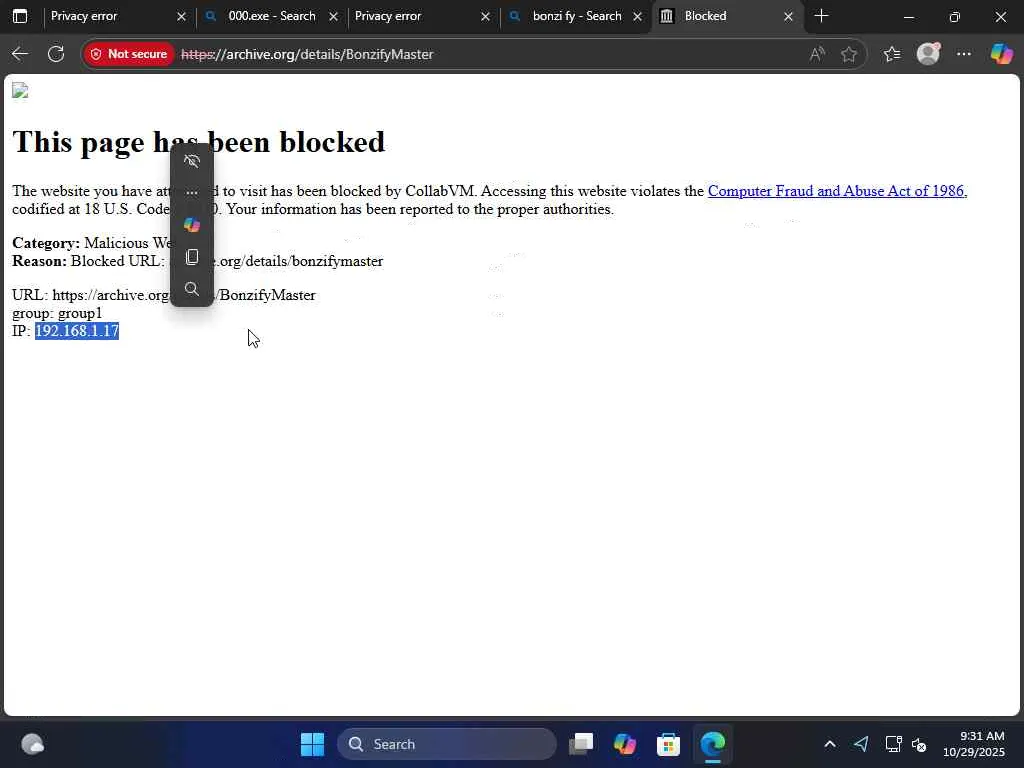Click the 'This page has been blocked' heading
The width and height of the screenshot is (1024, 768).
pyautogui.click(x=199, y=142)
